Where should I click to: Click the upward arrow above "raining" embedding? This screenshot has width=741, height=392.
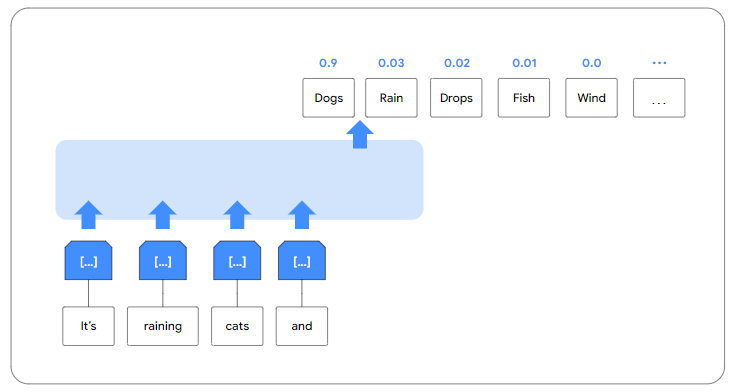163,215
